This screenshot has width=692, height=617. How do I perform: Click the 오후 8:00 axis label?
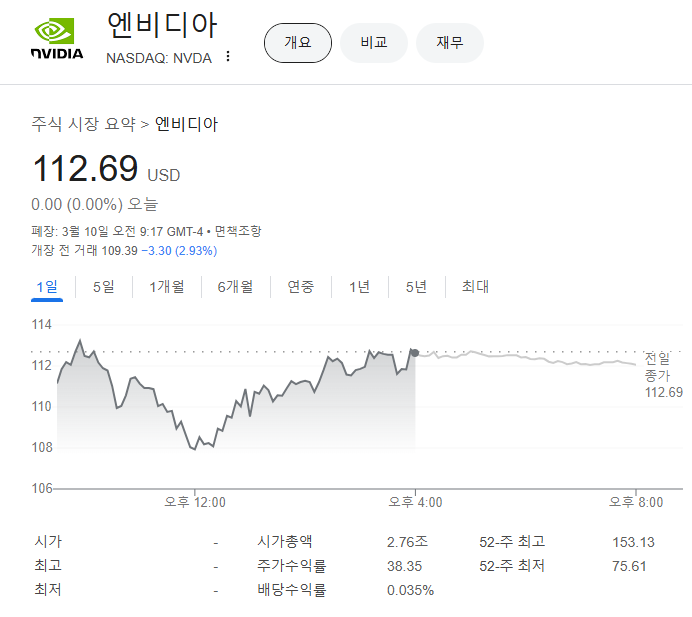pyautogui.click(x=636, y=502)
